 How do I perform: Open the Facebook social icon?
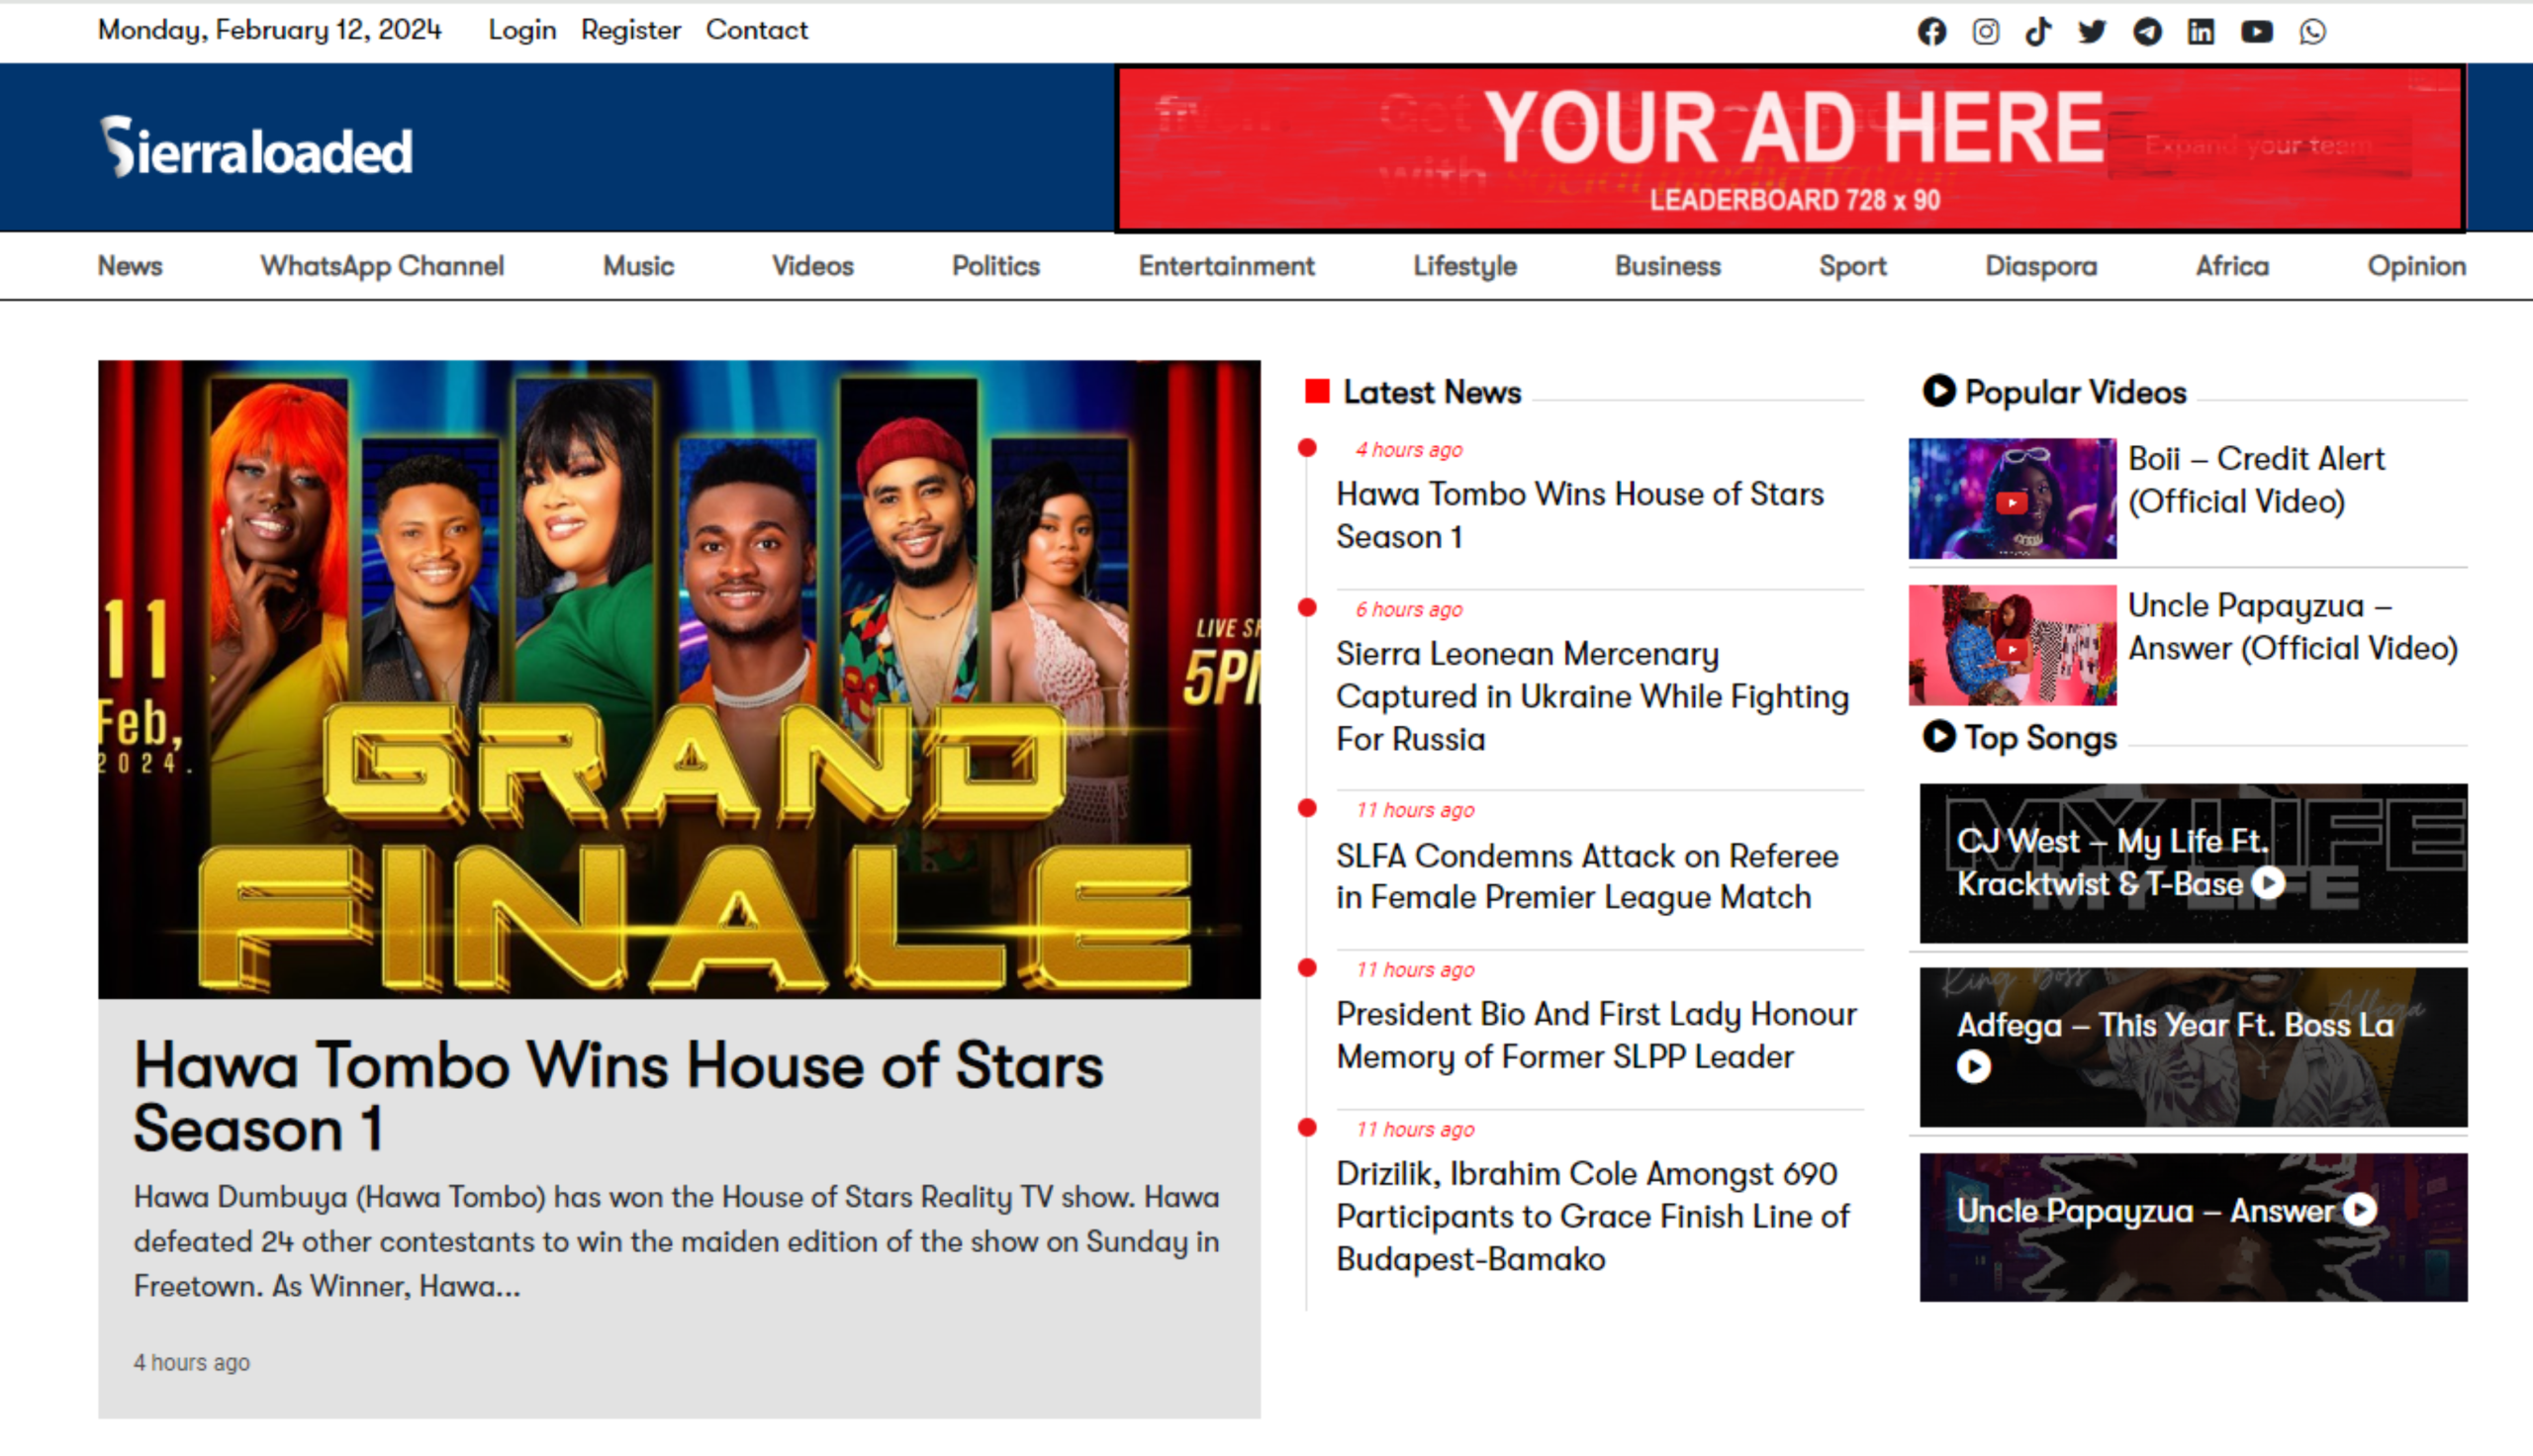(1932, 32)
